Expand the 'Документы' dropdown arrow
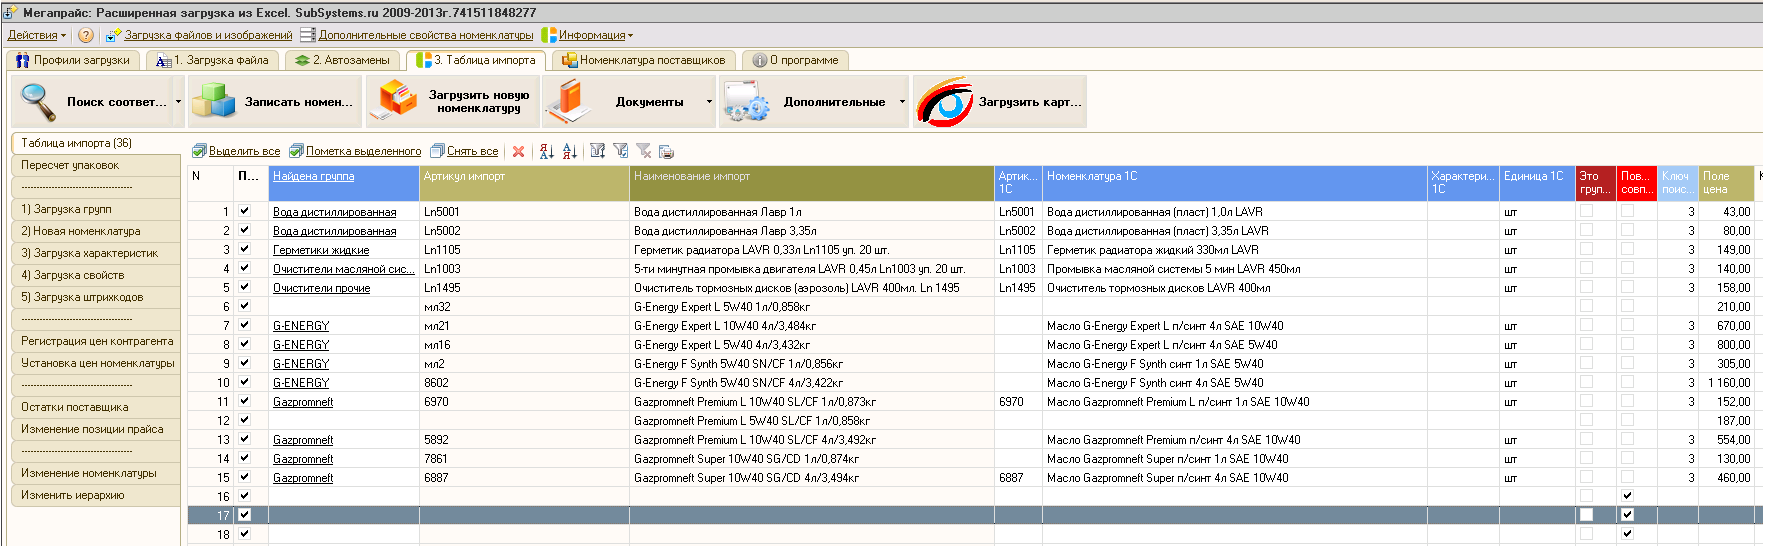This screenshot has height=547, width=1766. coord(709,102)
